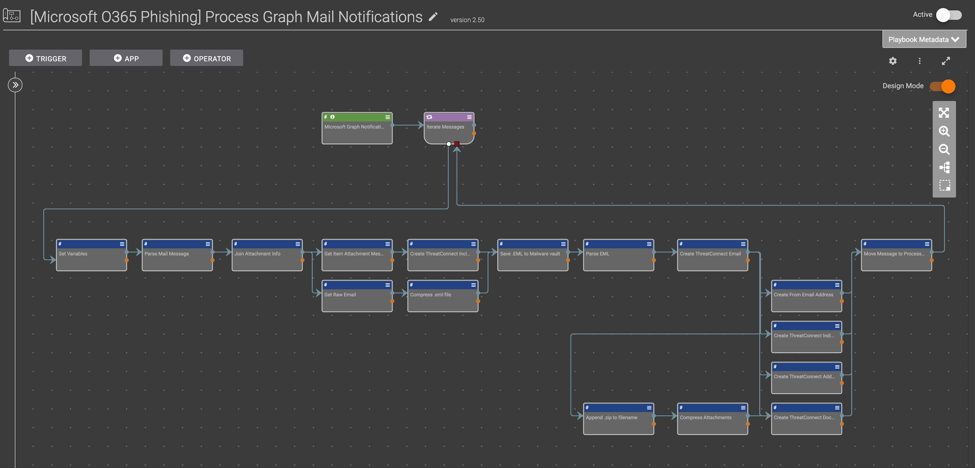The height and width of the screenshot is (469, 975).
Task: Zoom out of the playbook canvas
Action: tap(944, 149)
